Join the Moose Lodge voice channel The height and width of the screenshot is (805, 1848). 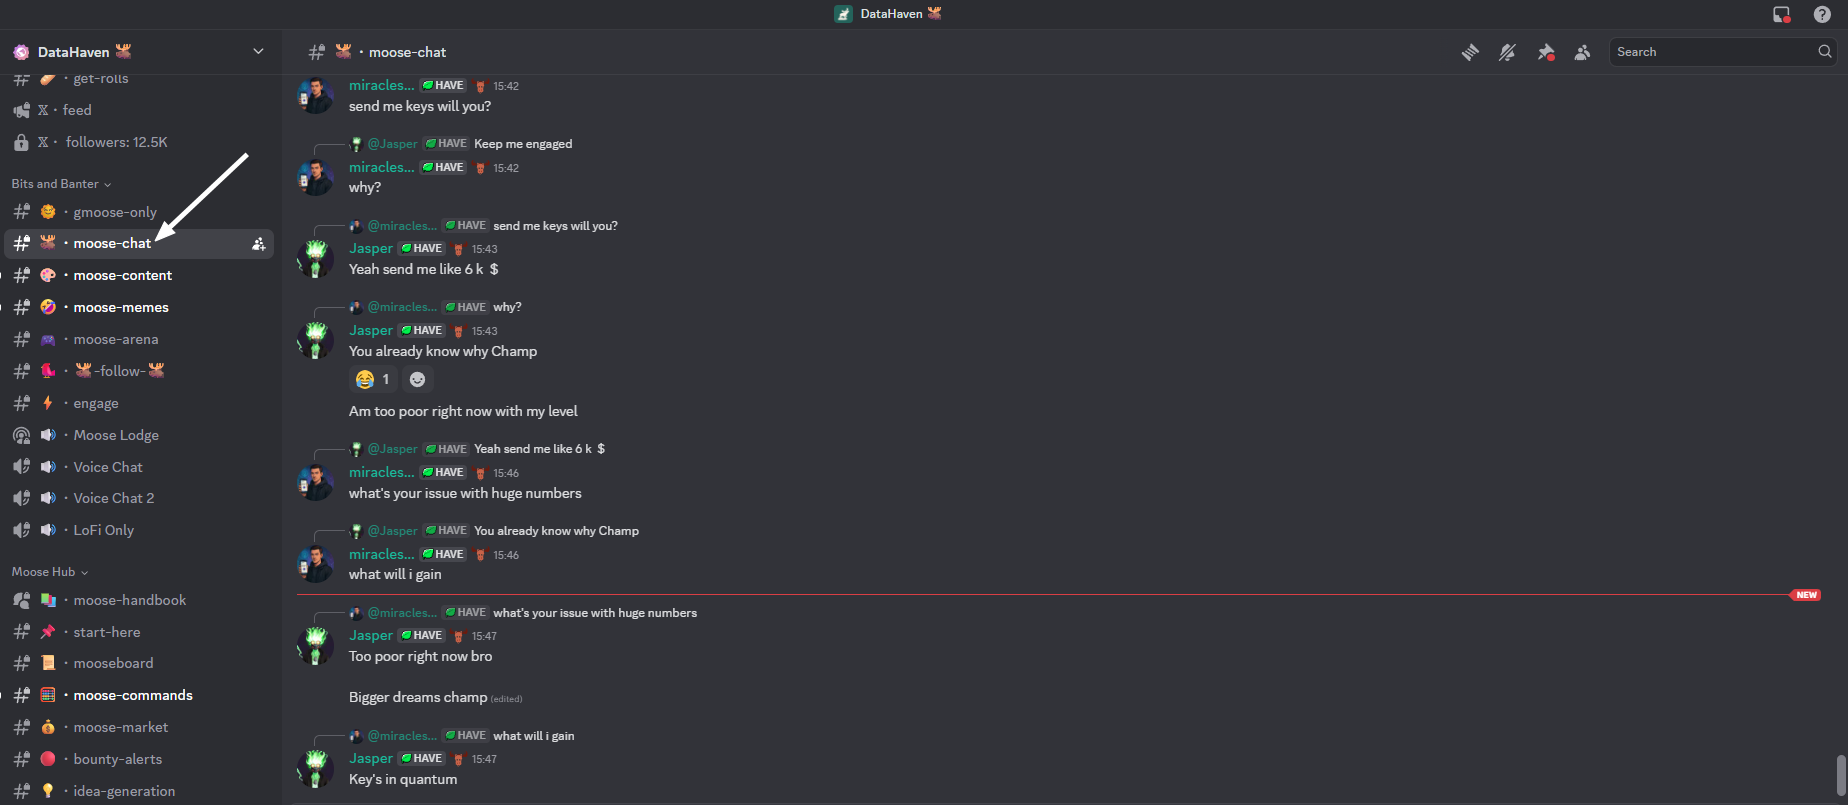[x=116, y=435]
